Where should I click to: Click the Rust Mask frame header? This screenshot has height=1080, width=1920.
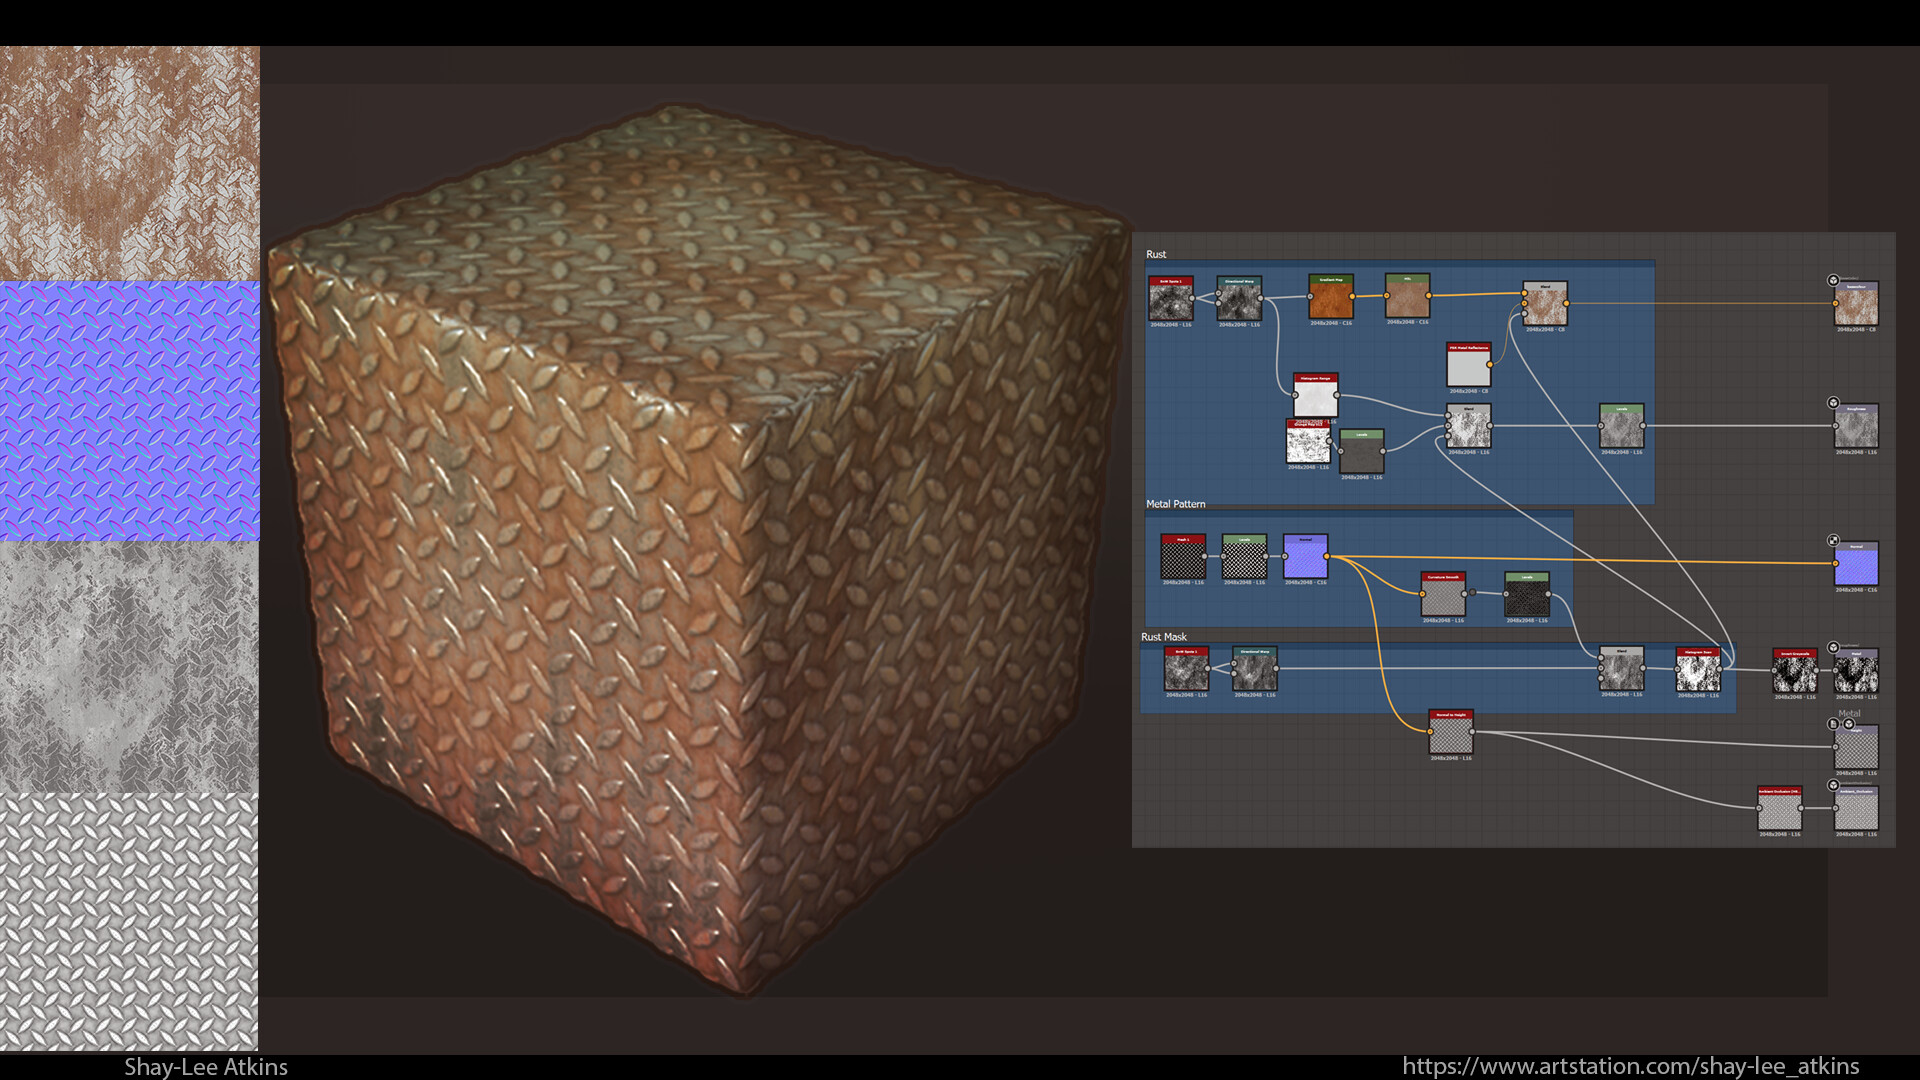1164,637
